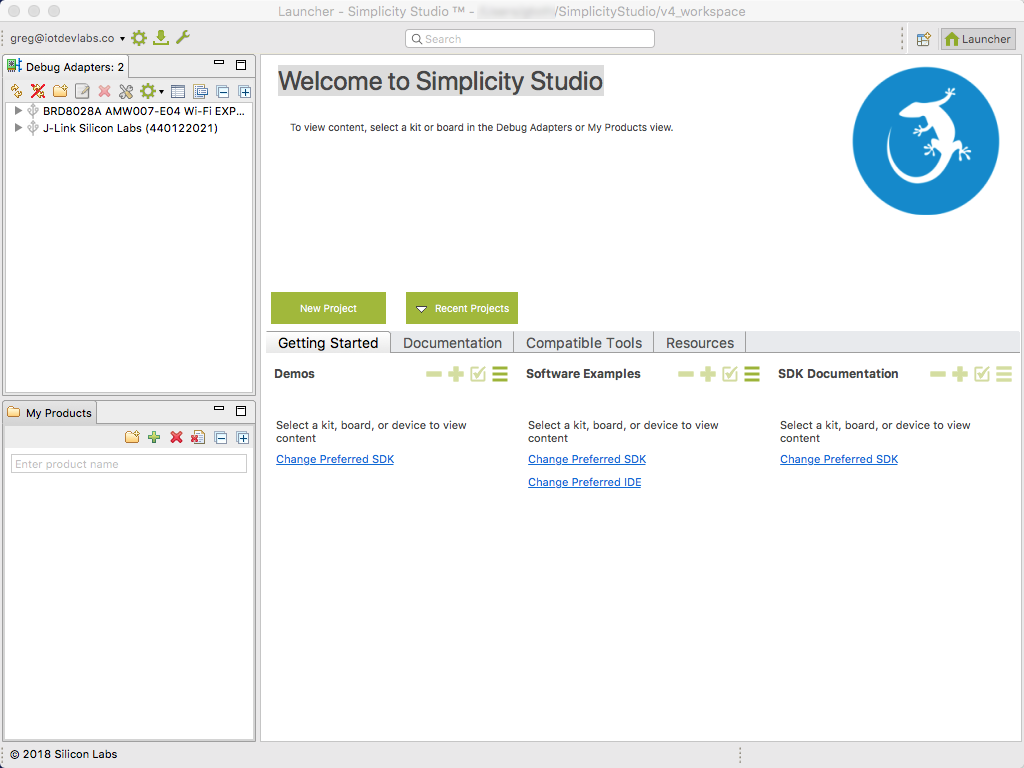The image size is (1024, 768).
Task: Toggle the Demos filter checkbox
Action: tap(477, 374)
